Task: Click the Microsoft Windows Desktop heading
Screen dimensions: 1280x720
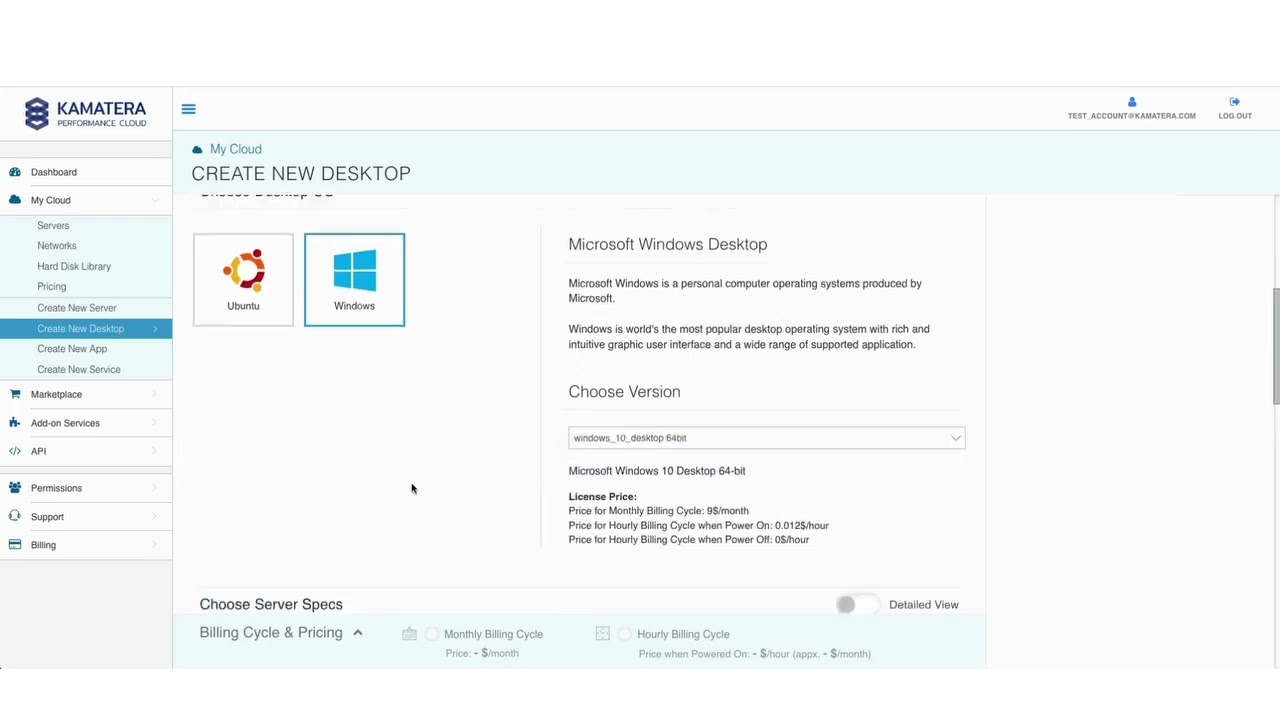Action: point(668,244)
